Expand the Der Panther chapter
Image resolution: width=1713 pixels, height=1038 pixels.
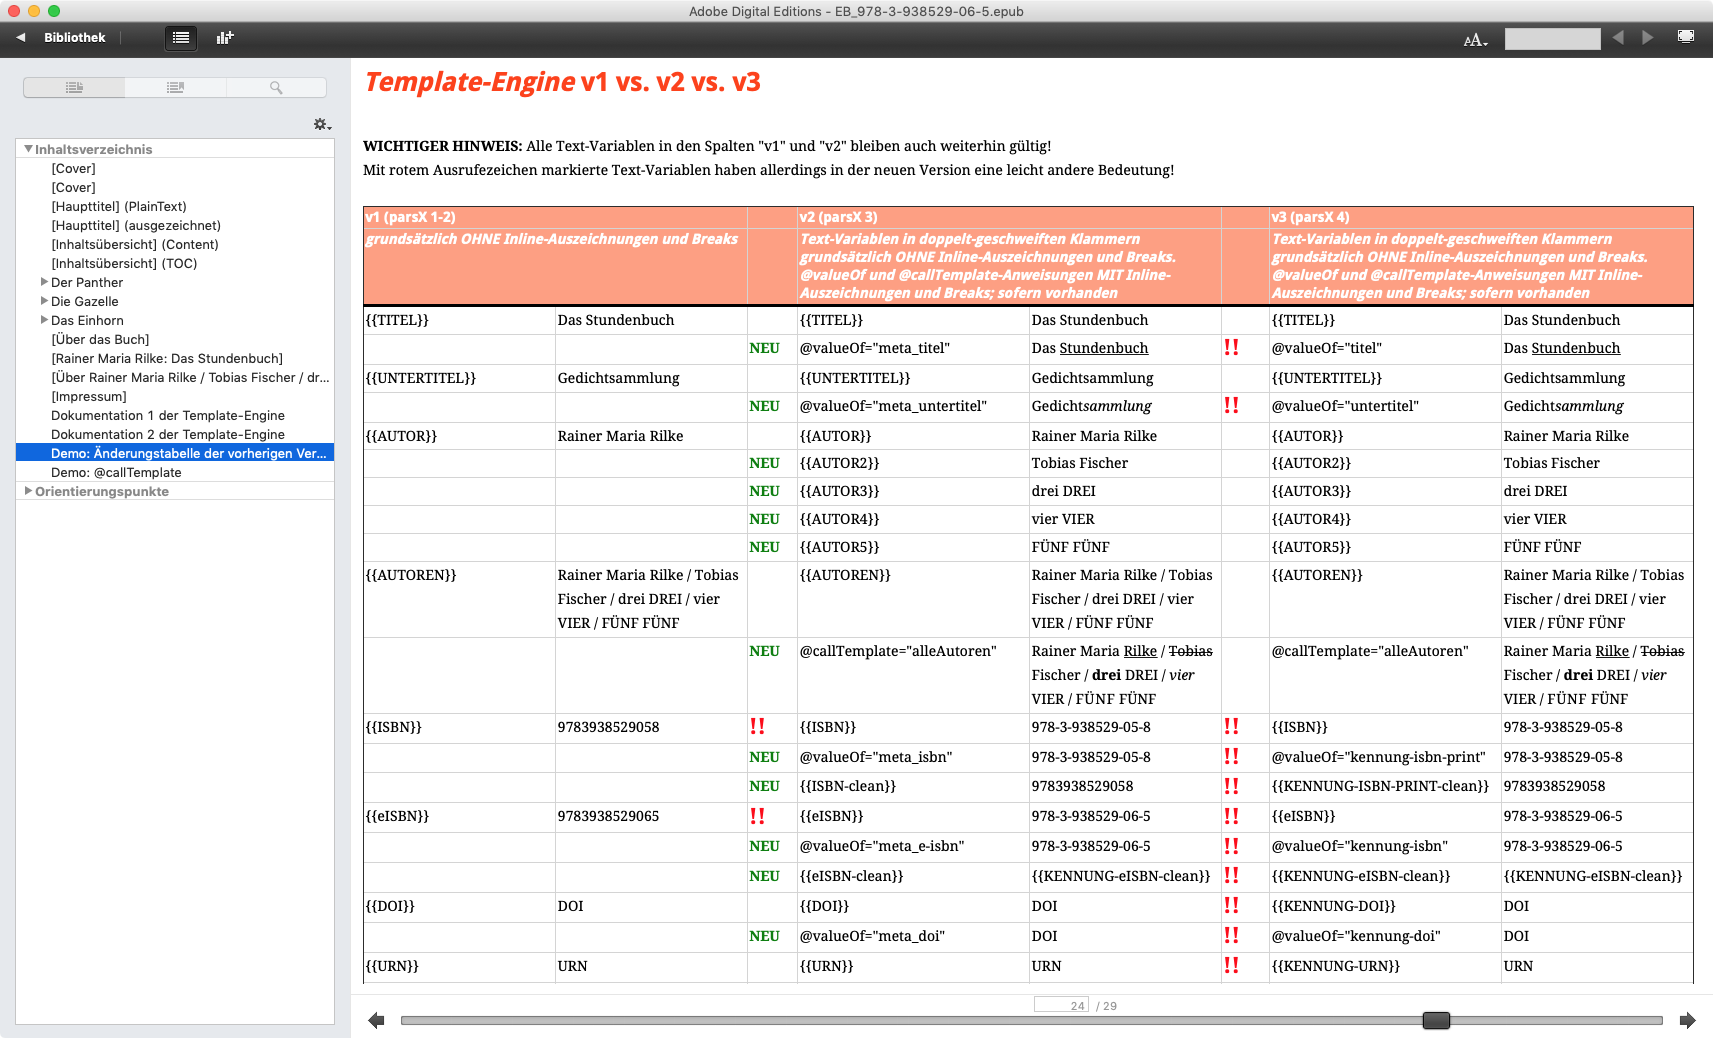tap(44, 282)
